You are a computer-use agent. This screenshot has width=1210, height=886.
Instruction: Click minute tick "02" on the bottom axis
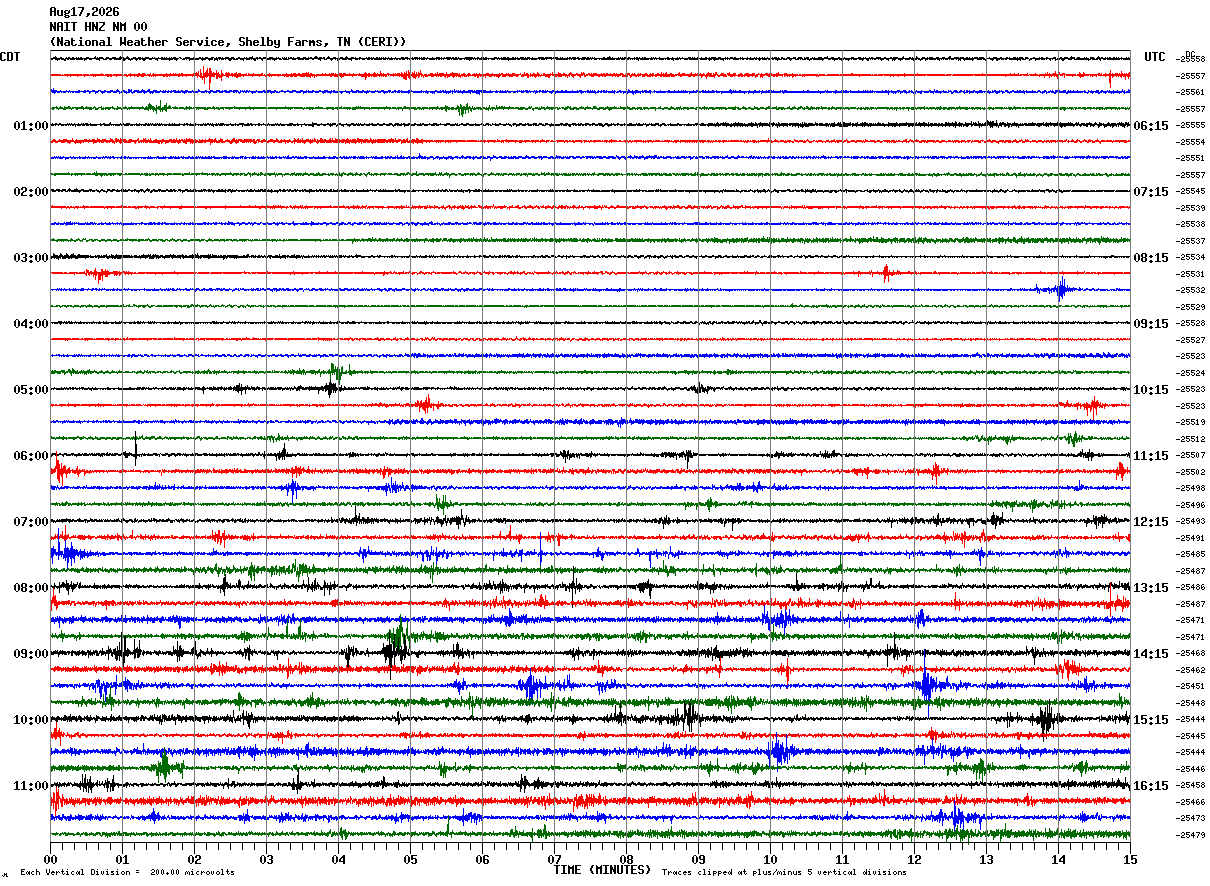tap(194, 859)
